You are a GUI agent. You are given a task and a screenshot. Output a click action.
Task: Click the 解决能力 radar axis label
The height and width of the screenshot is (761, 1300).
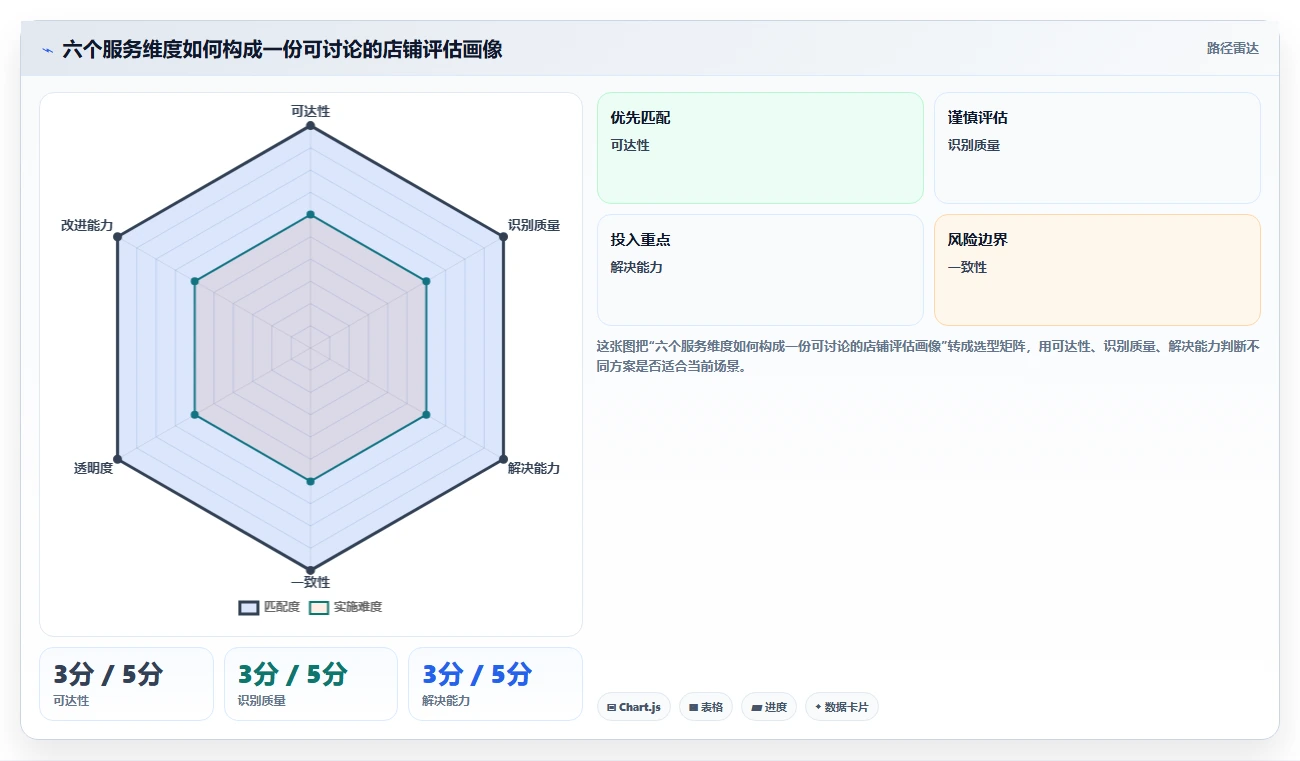point(534,468)
